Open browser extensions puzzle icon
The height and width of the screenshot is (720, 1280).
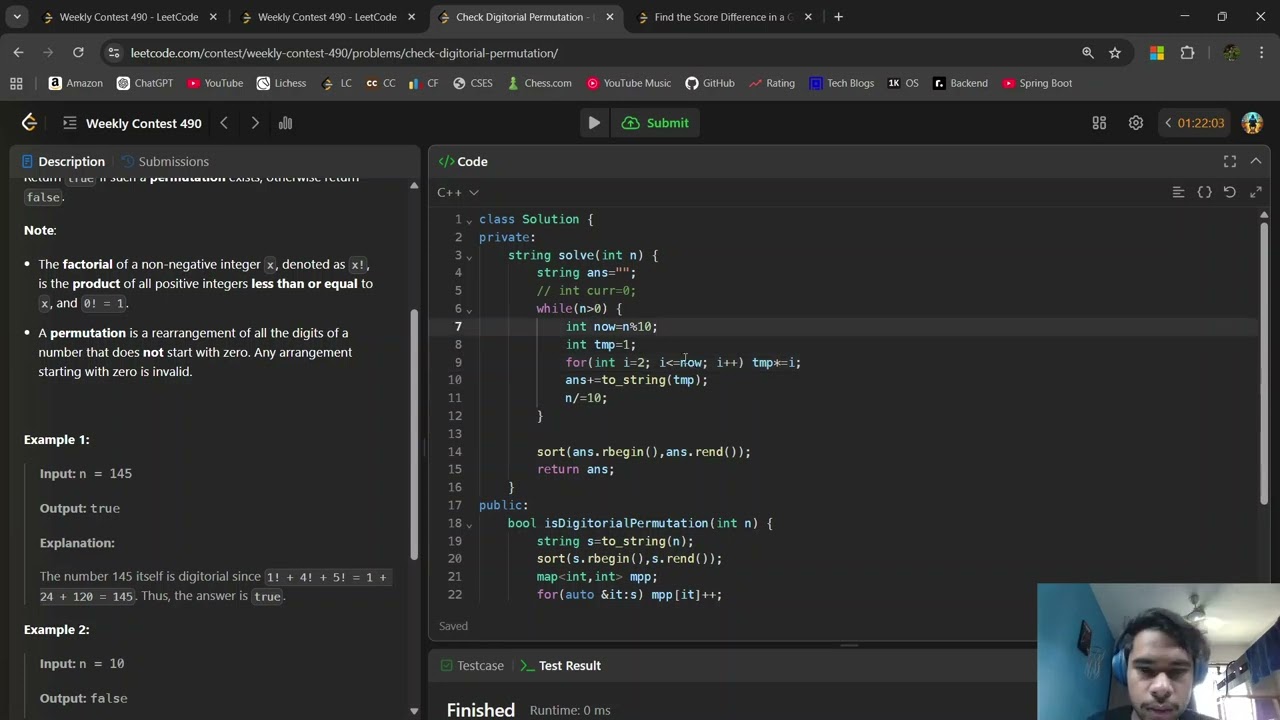pyautogui.click(x=1187, y=53)
